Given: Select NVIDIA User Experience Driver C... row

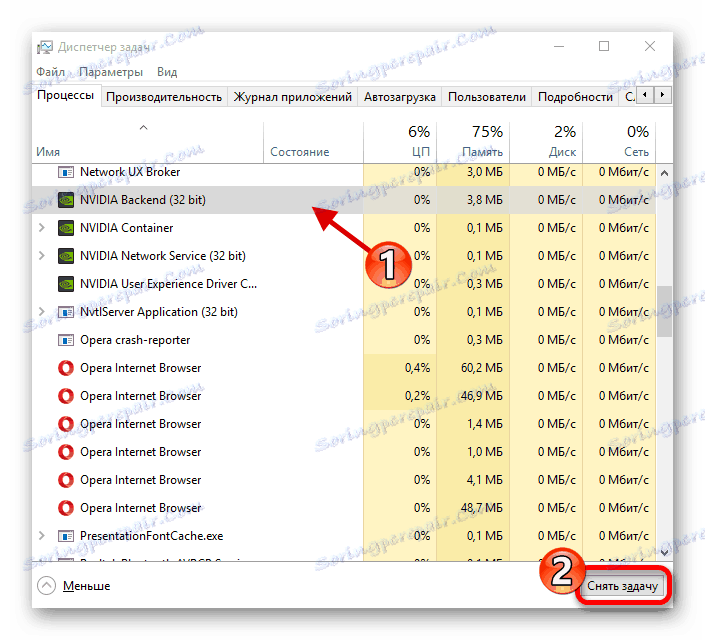Looking at the screenshot, I should (344, 284).
